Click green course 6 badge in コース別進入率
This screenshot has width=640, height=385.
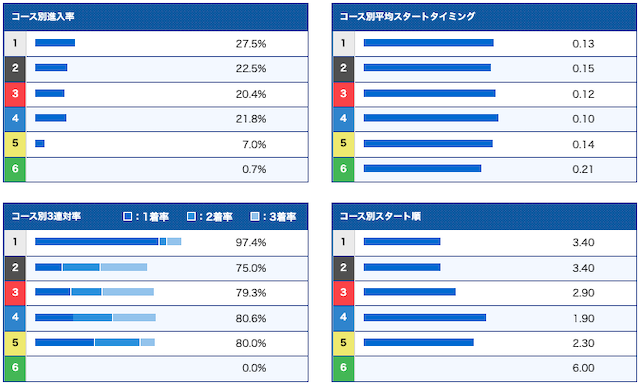point(15,169)
